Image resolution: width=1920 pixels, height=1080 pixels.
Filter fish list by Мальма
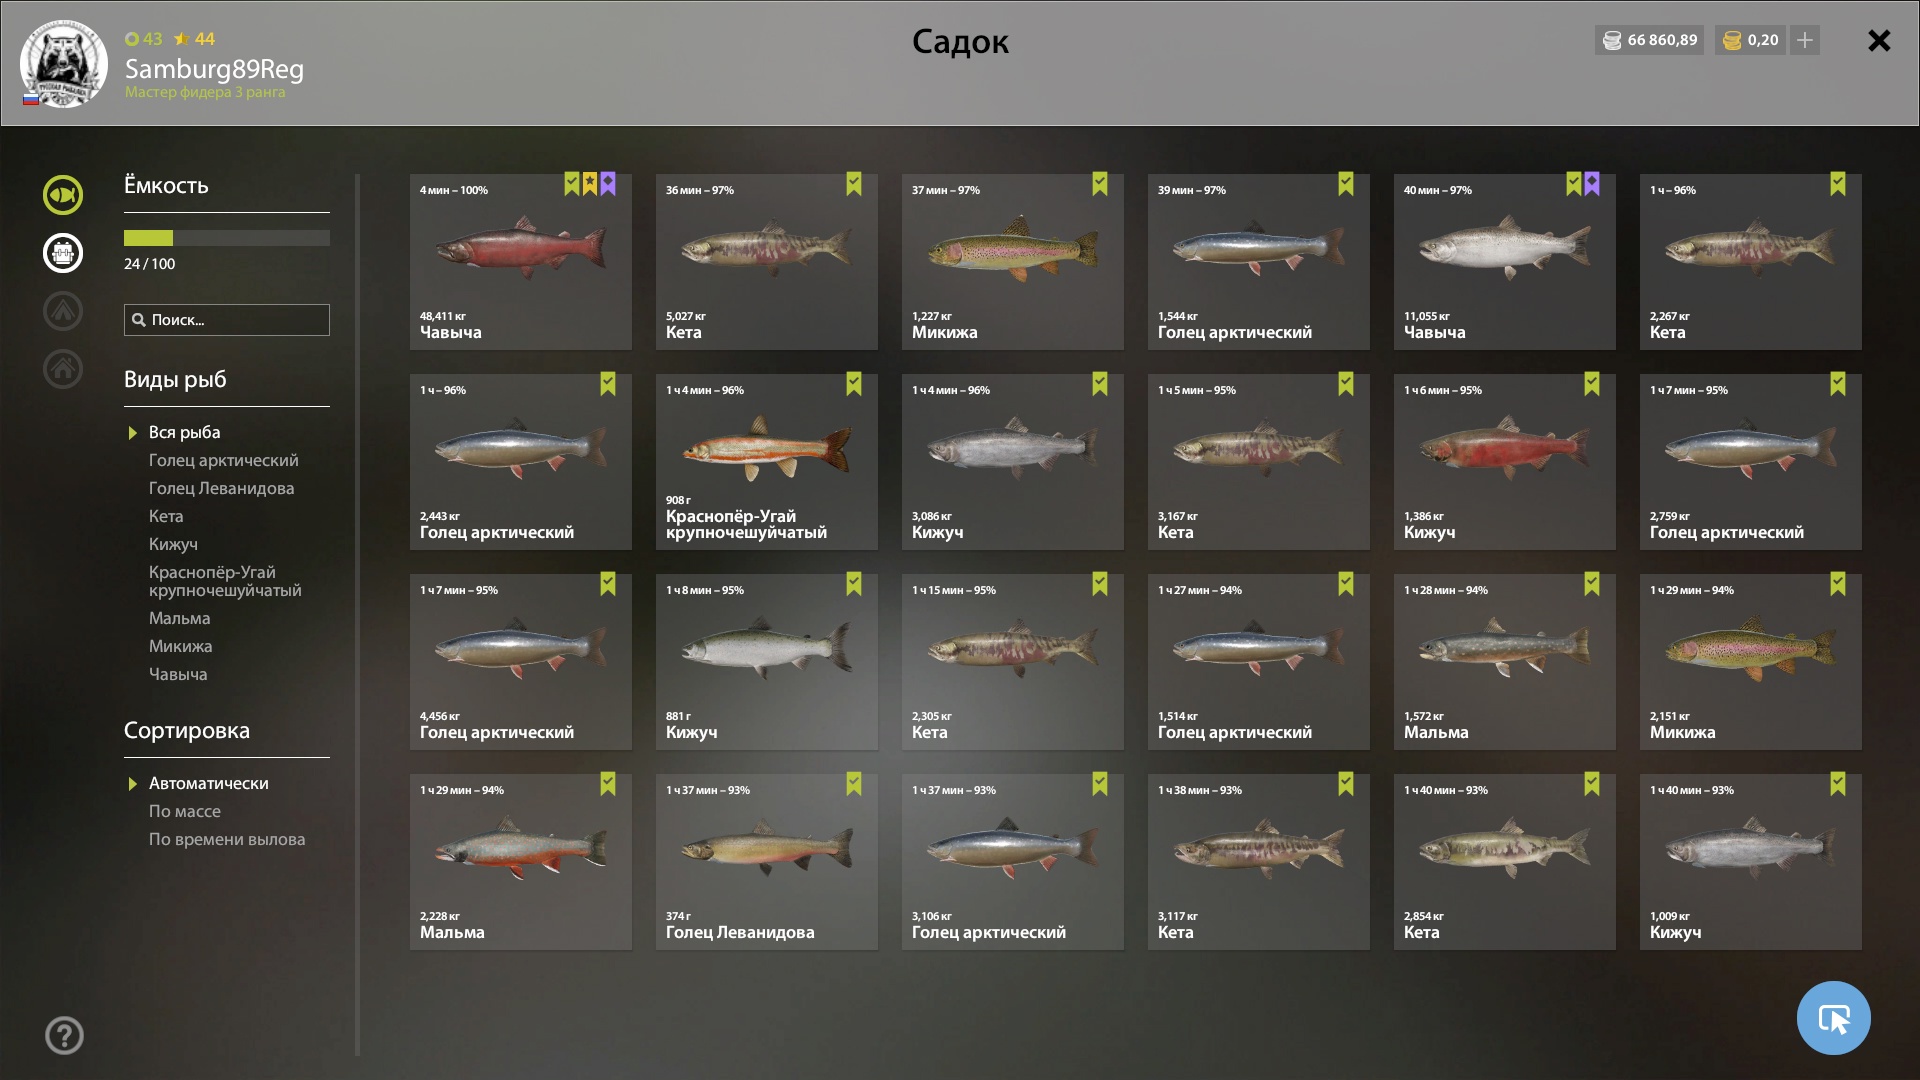coord(180,618)
